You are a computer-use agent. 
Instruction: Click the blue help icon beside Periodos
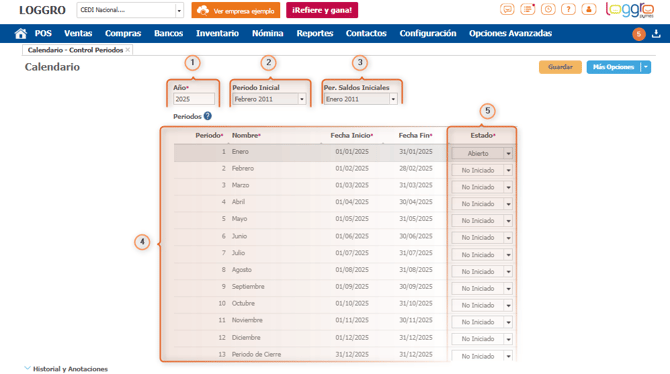coord(208,116)
